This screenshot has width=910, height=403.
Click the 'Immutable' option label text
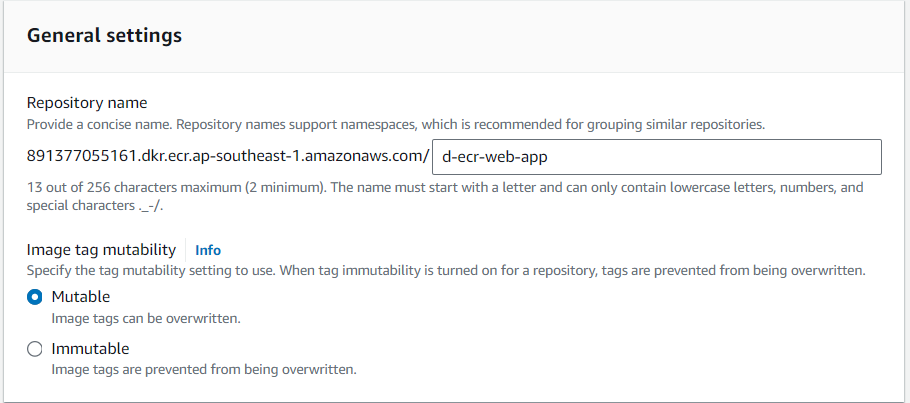pyautogui.click(x=90, y=349)
